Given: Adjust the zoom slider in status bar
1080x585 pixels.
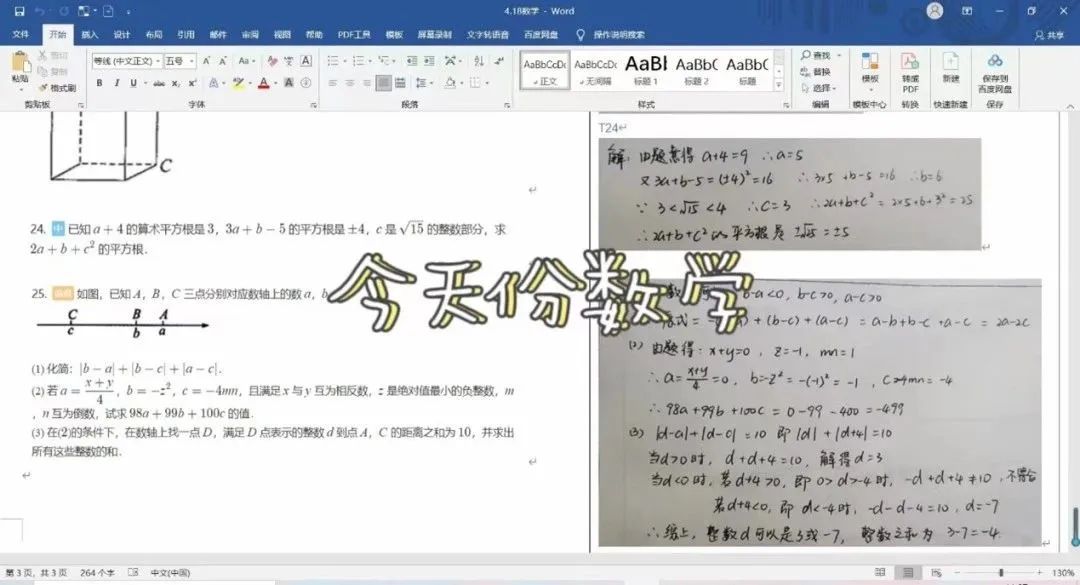Looking at the screenshot, I should point(1001,573).
